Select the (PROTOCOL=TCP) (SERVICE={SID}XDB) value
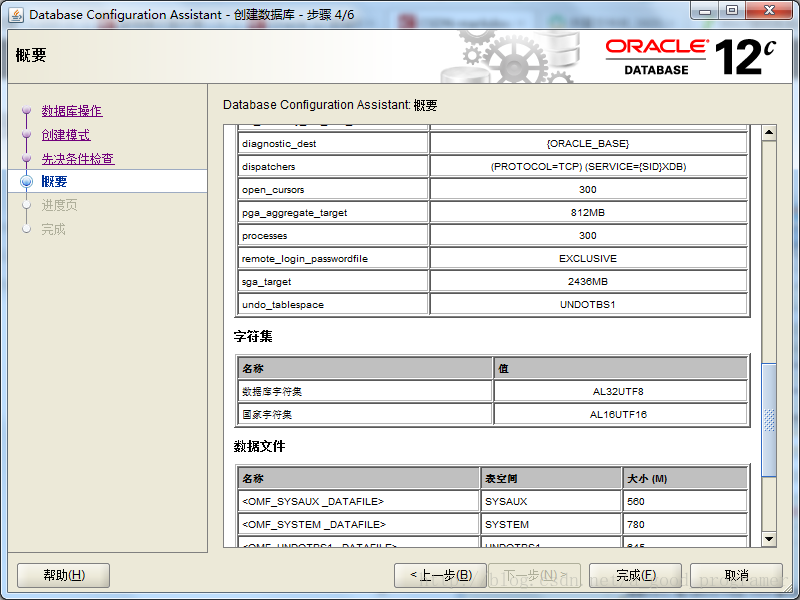This screenshot has height=600, width=800. (588, 166)
